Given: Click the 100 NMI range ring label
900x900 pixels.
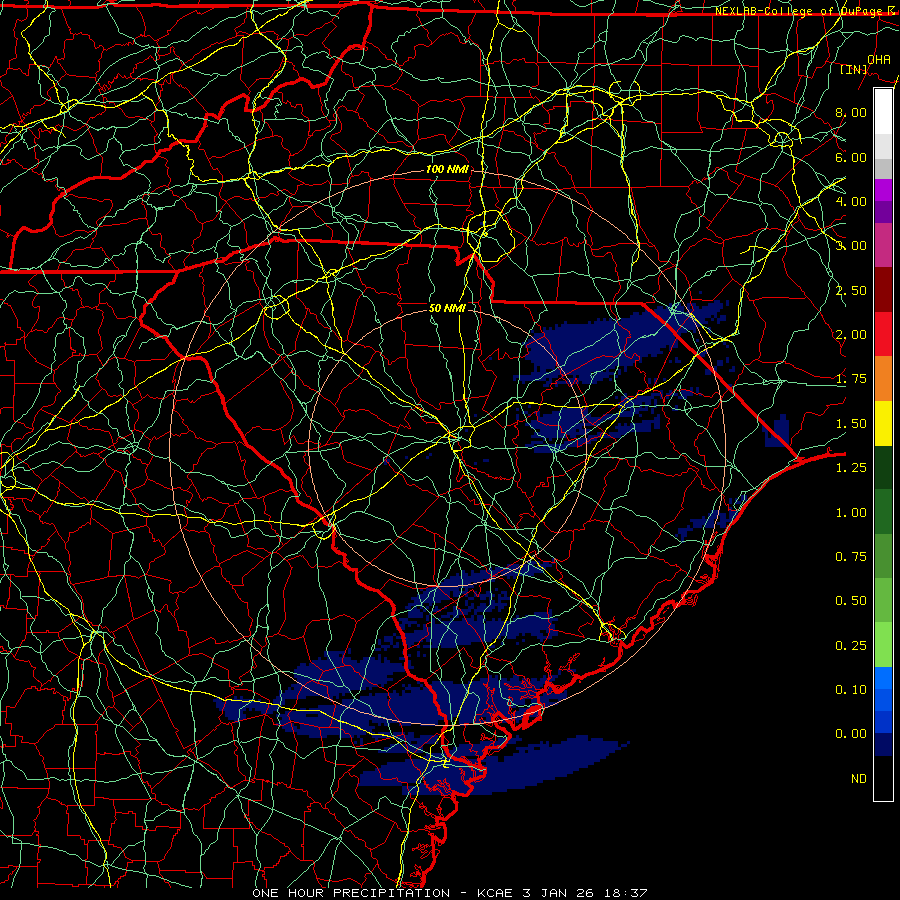Looking at the screenshot, I should pyautogui.click(x=447, y=169).
